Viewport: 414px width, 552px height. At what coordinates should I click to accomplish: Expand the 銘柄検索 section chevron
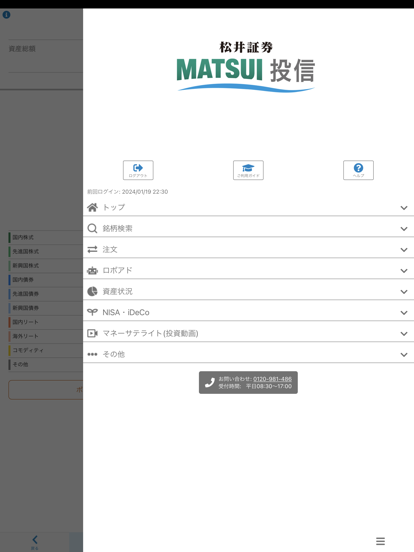point(404,229)
